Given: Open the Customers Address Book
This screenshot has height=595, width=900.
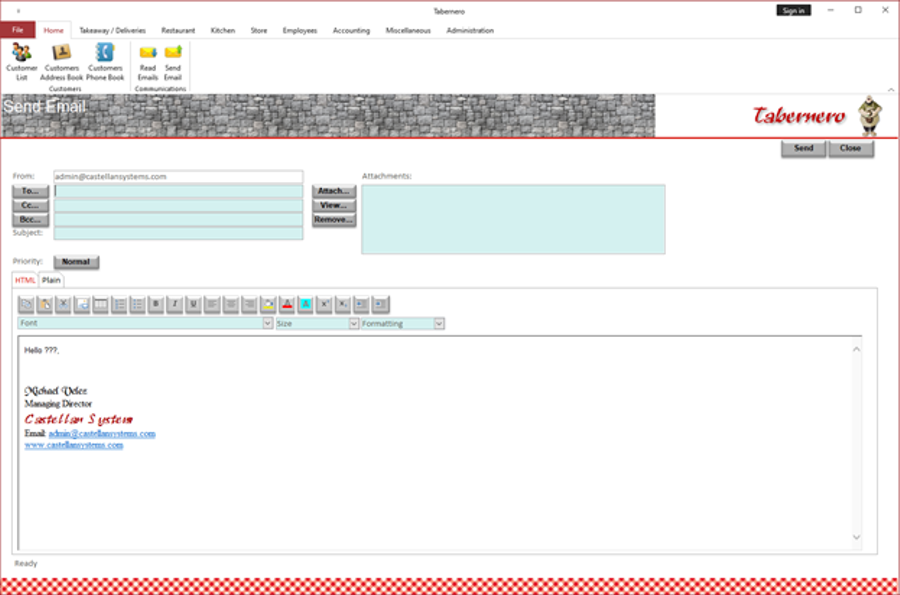Looking at the screenshot, I should click(x=61, y=61).
